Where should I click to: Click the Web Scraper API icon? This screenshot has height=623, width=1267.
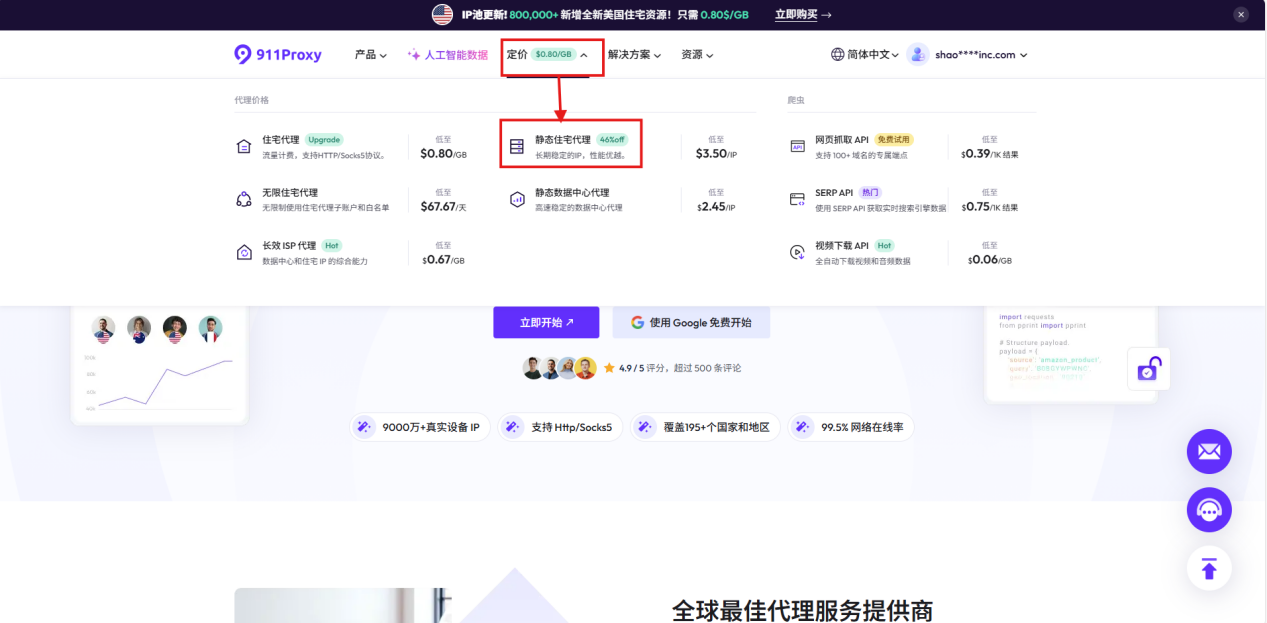tap(797, 147)
